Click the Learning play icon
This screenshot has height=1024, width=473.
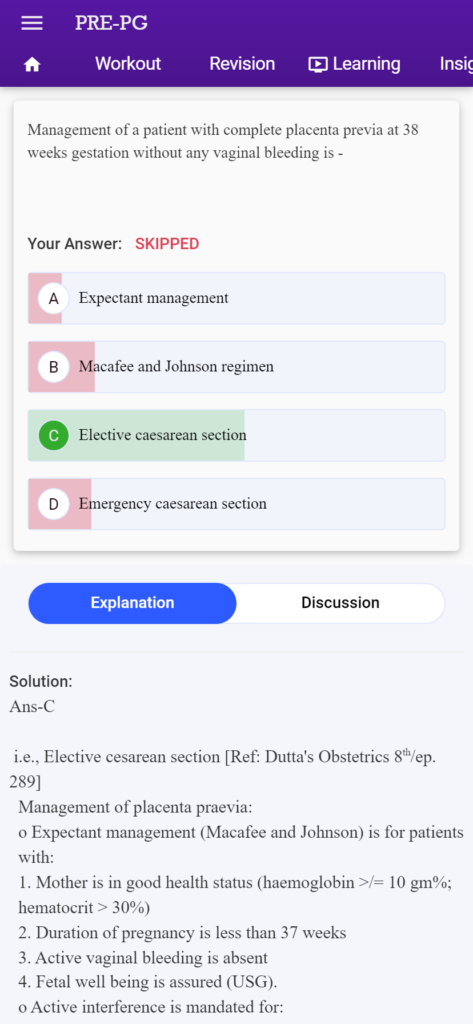click(x=318, y=64)
